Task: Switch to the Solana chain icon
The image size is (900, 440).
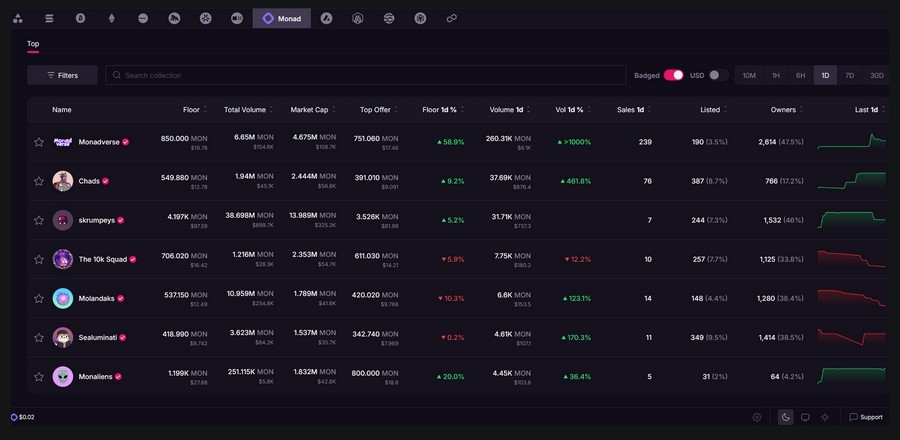Action: click(48, 18)
